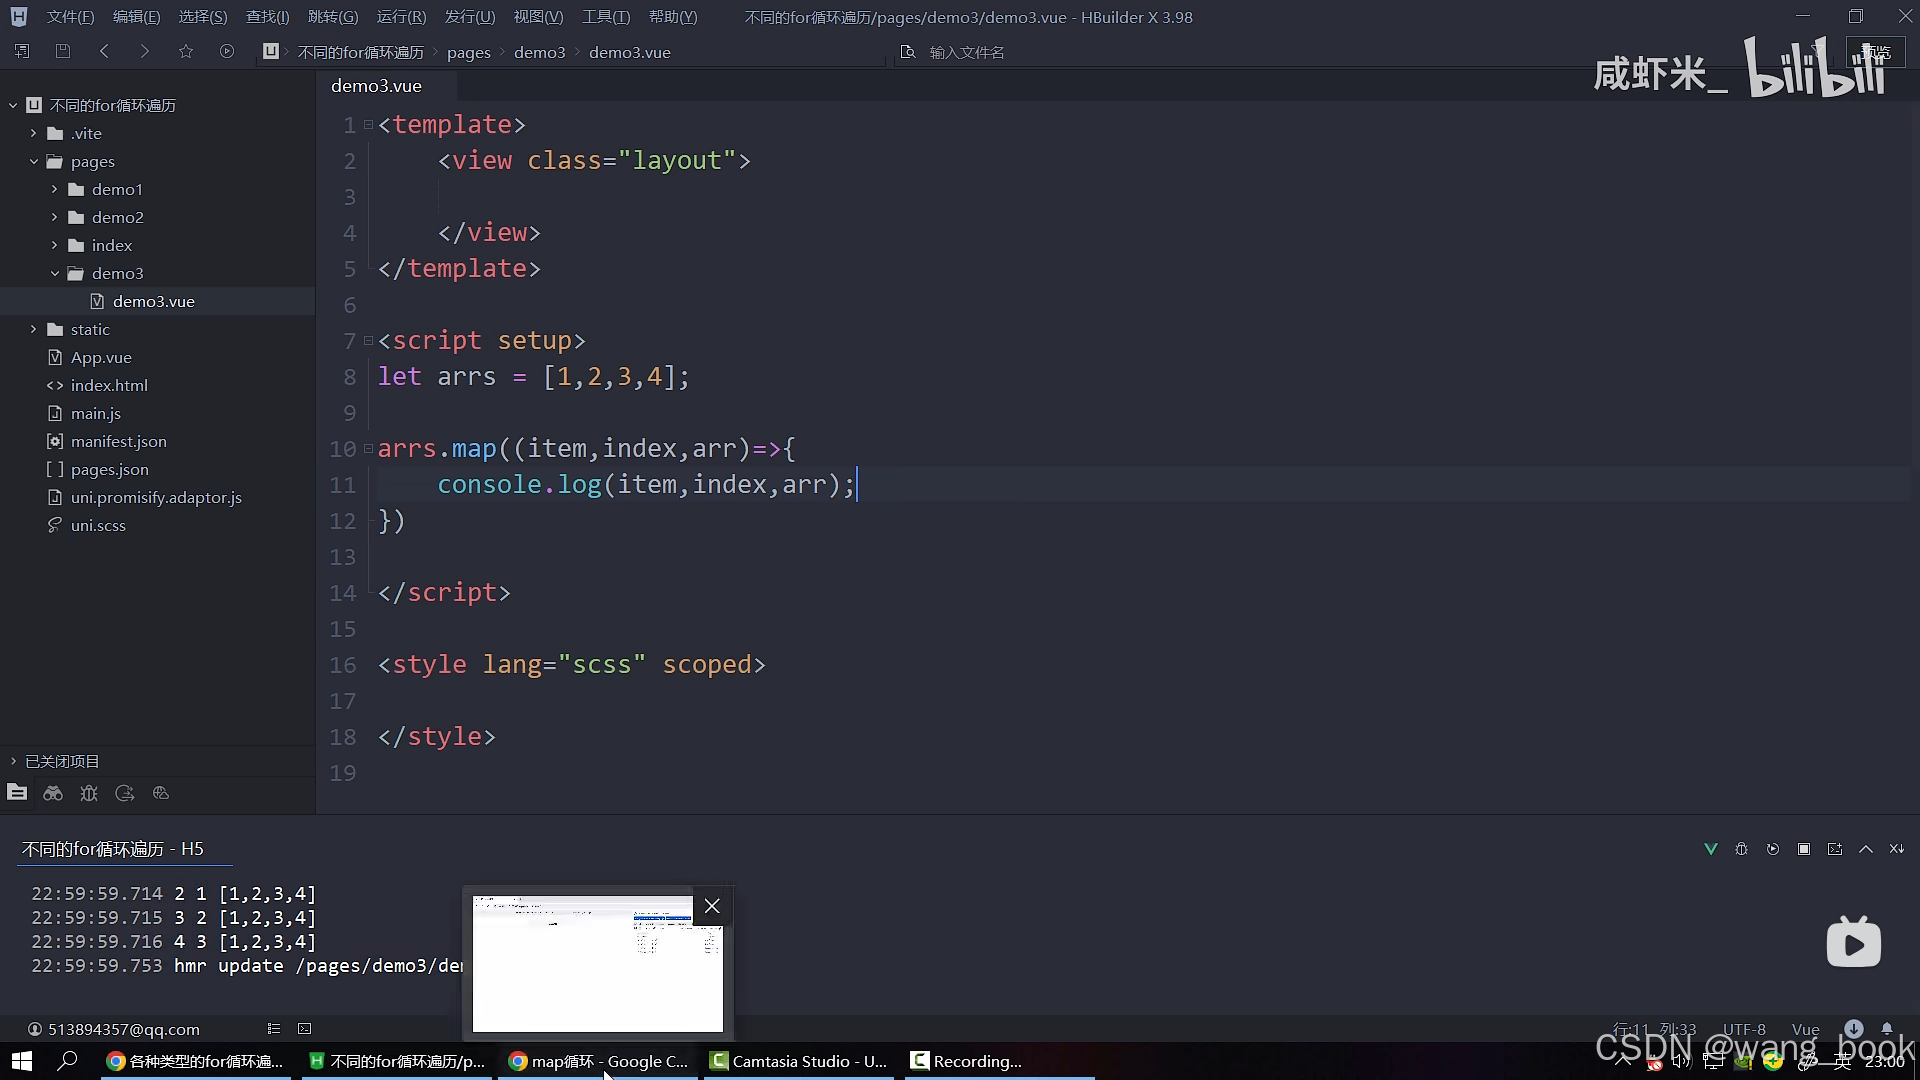Click the bookmark star toolbar icon
This screenshot has height=1080, width=1920.
point(186,51)
